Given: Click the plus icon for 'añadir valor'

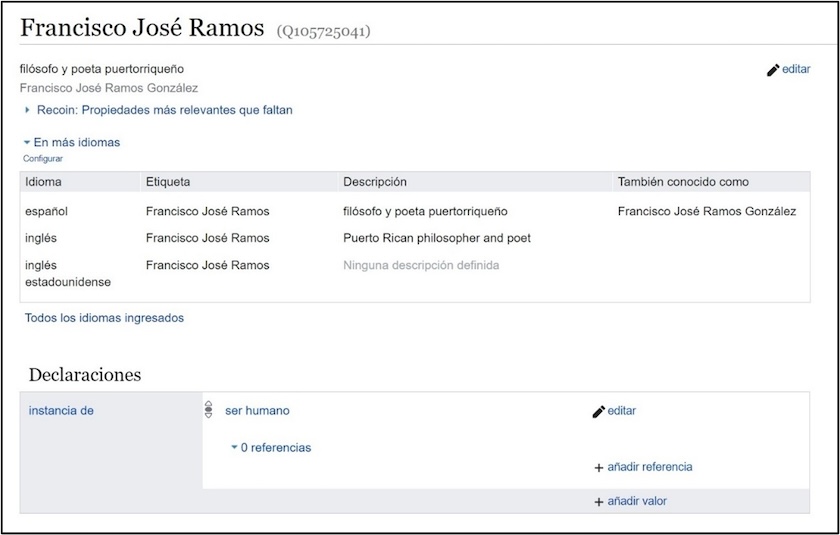Looking at the screenshot, I should [599, 501].
